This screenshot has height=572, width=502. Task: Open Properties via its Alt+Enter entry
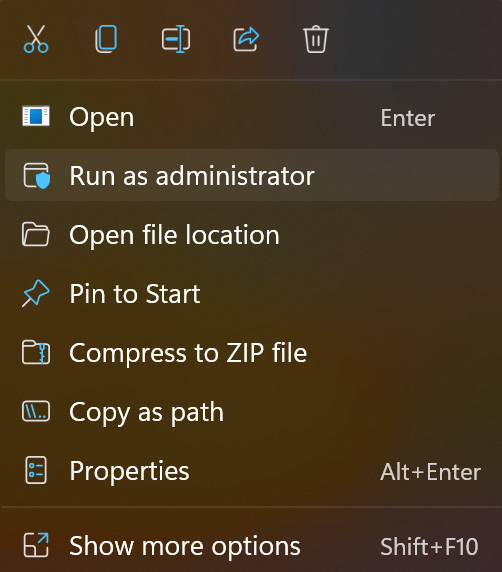pyautogui.click(x=252, y=471)
